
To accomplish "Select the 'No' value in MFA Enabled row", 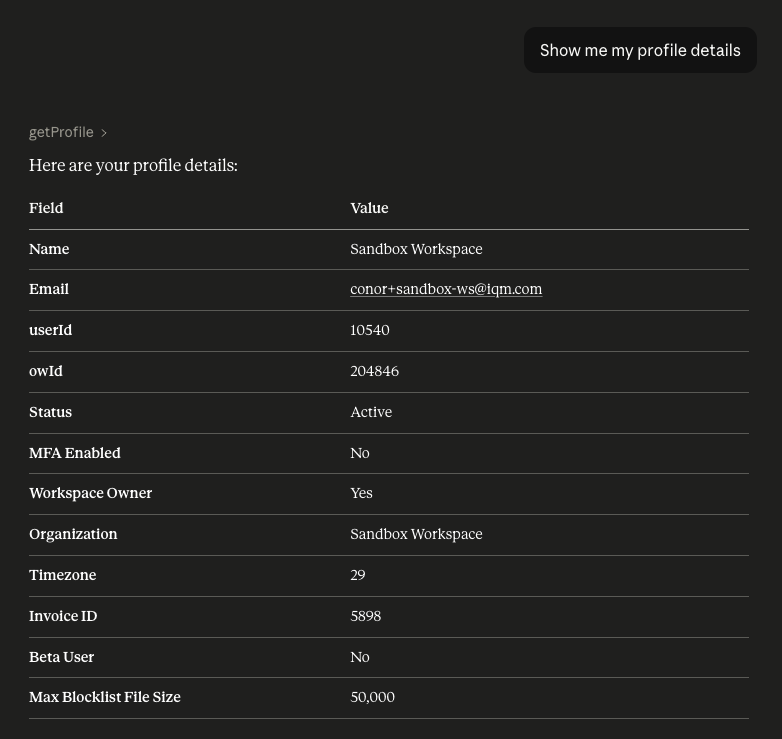I will coord(360,453).
